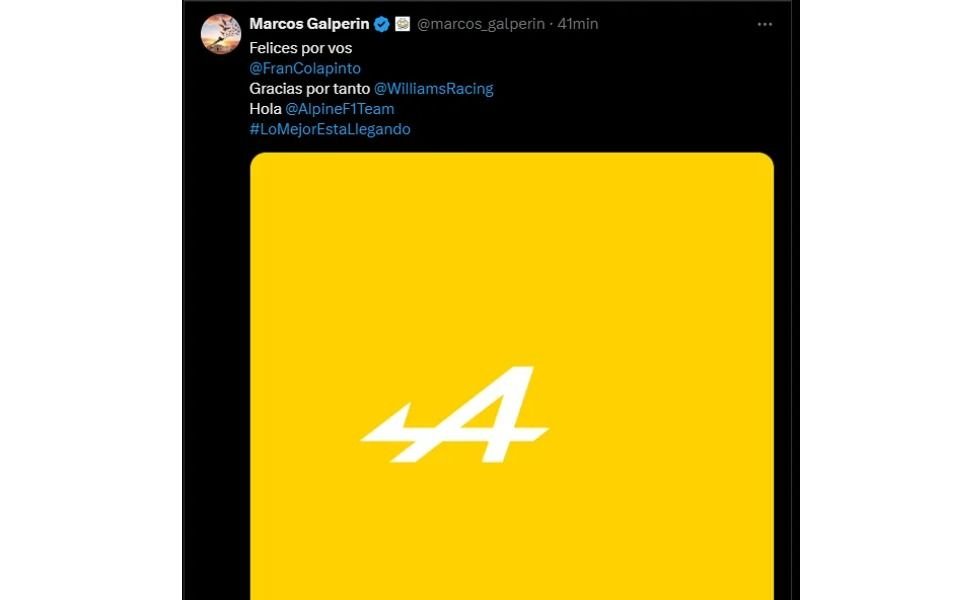Click the "Gracias por tanto" text
The height and width of the screenshot is (600, 960).
click(x=310, y=88)
